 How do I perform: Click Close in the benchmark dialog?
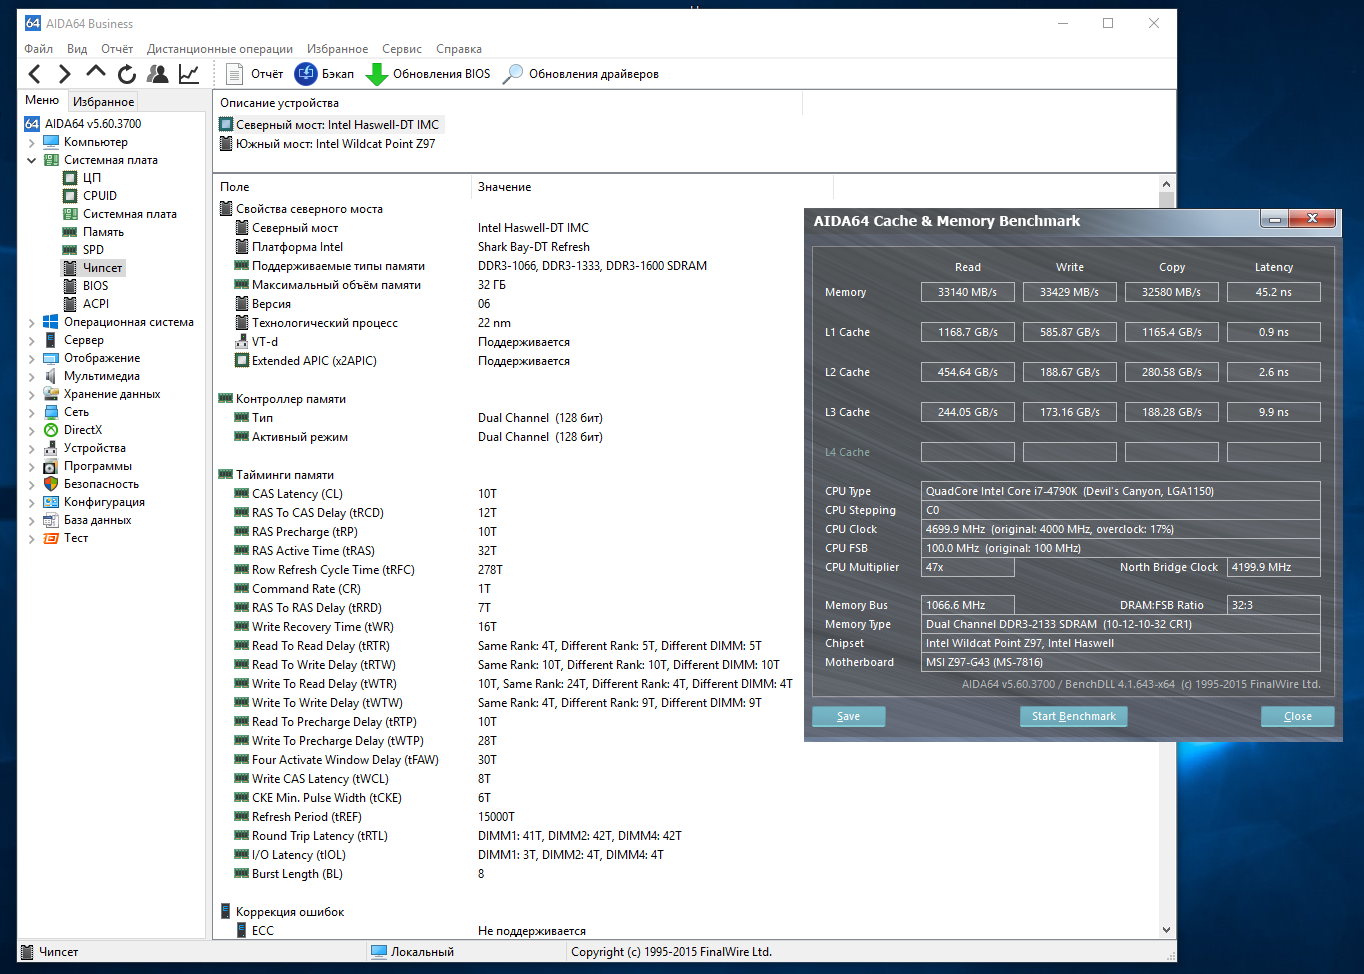coord(1297,716)
